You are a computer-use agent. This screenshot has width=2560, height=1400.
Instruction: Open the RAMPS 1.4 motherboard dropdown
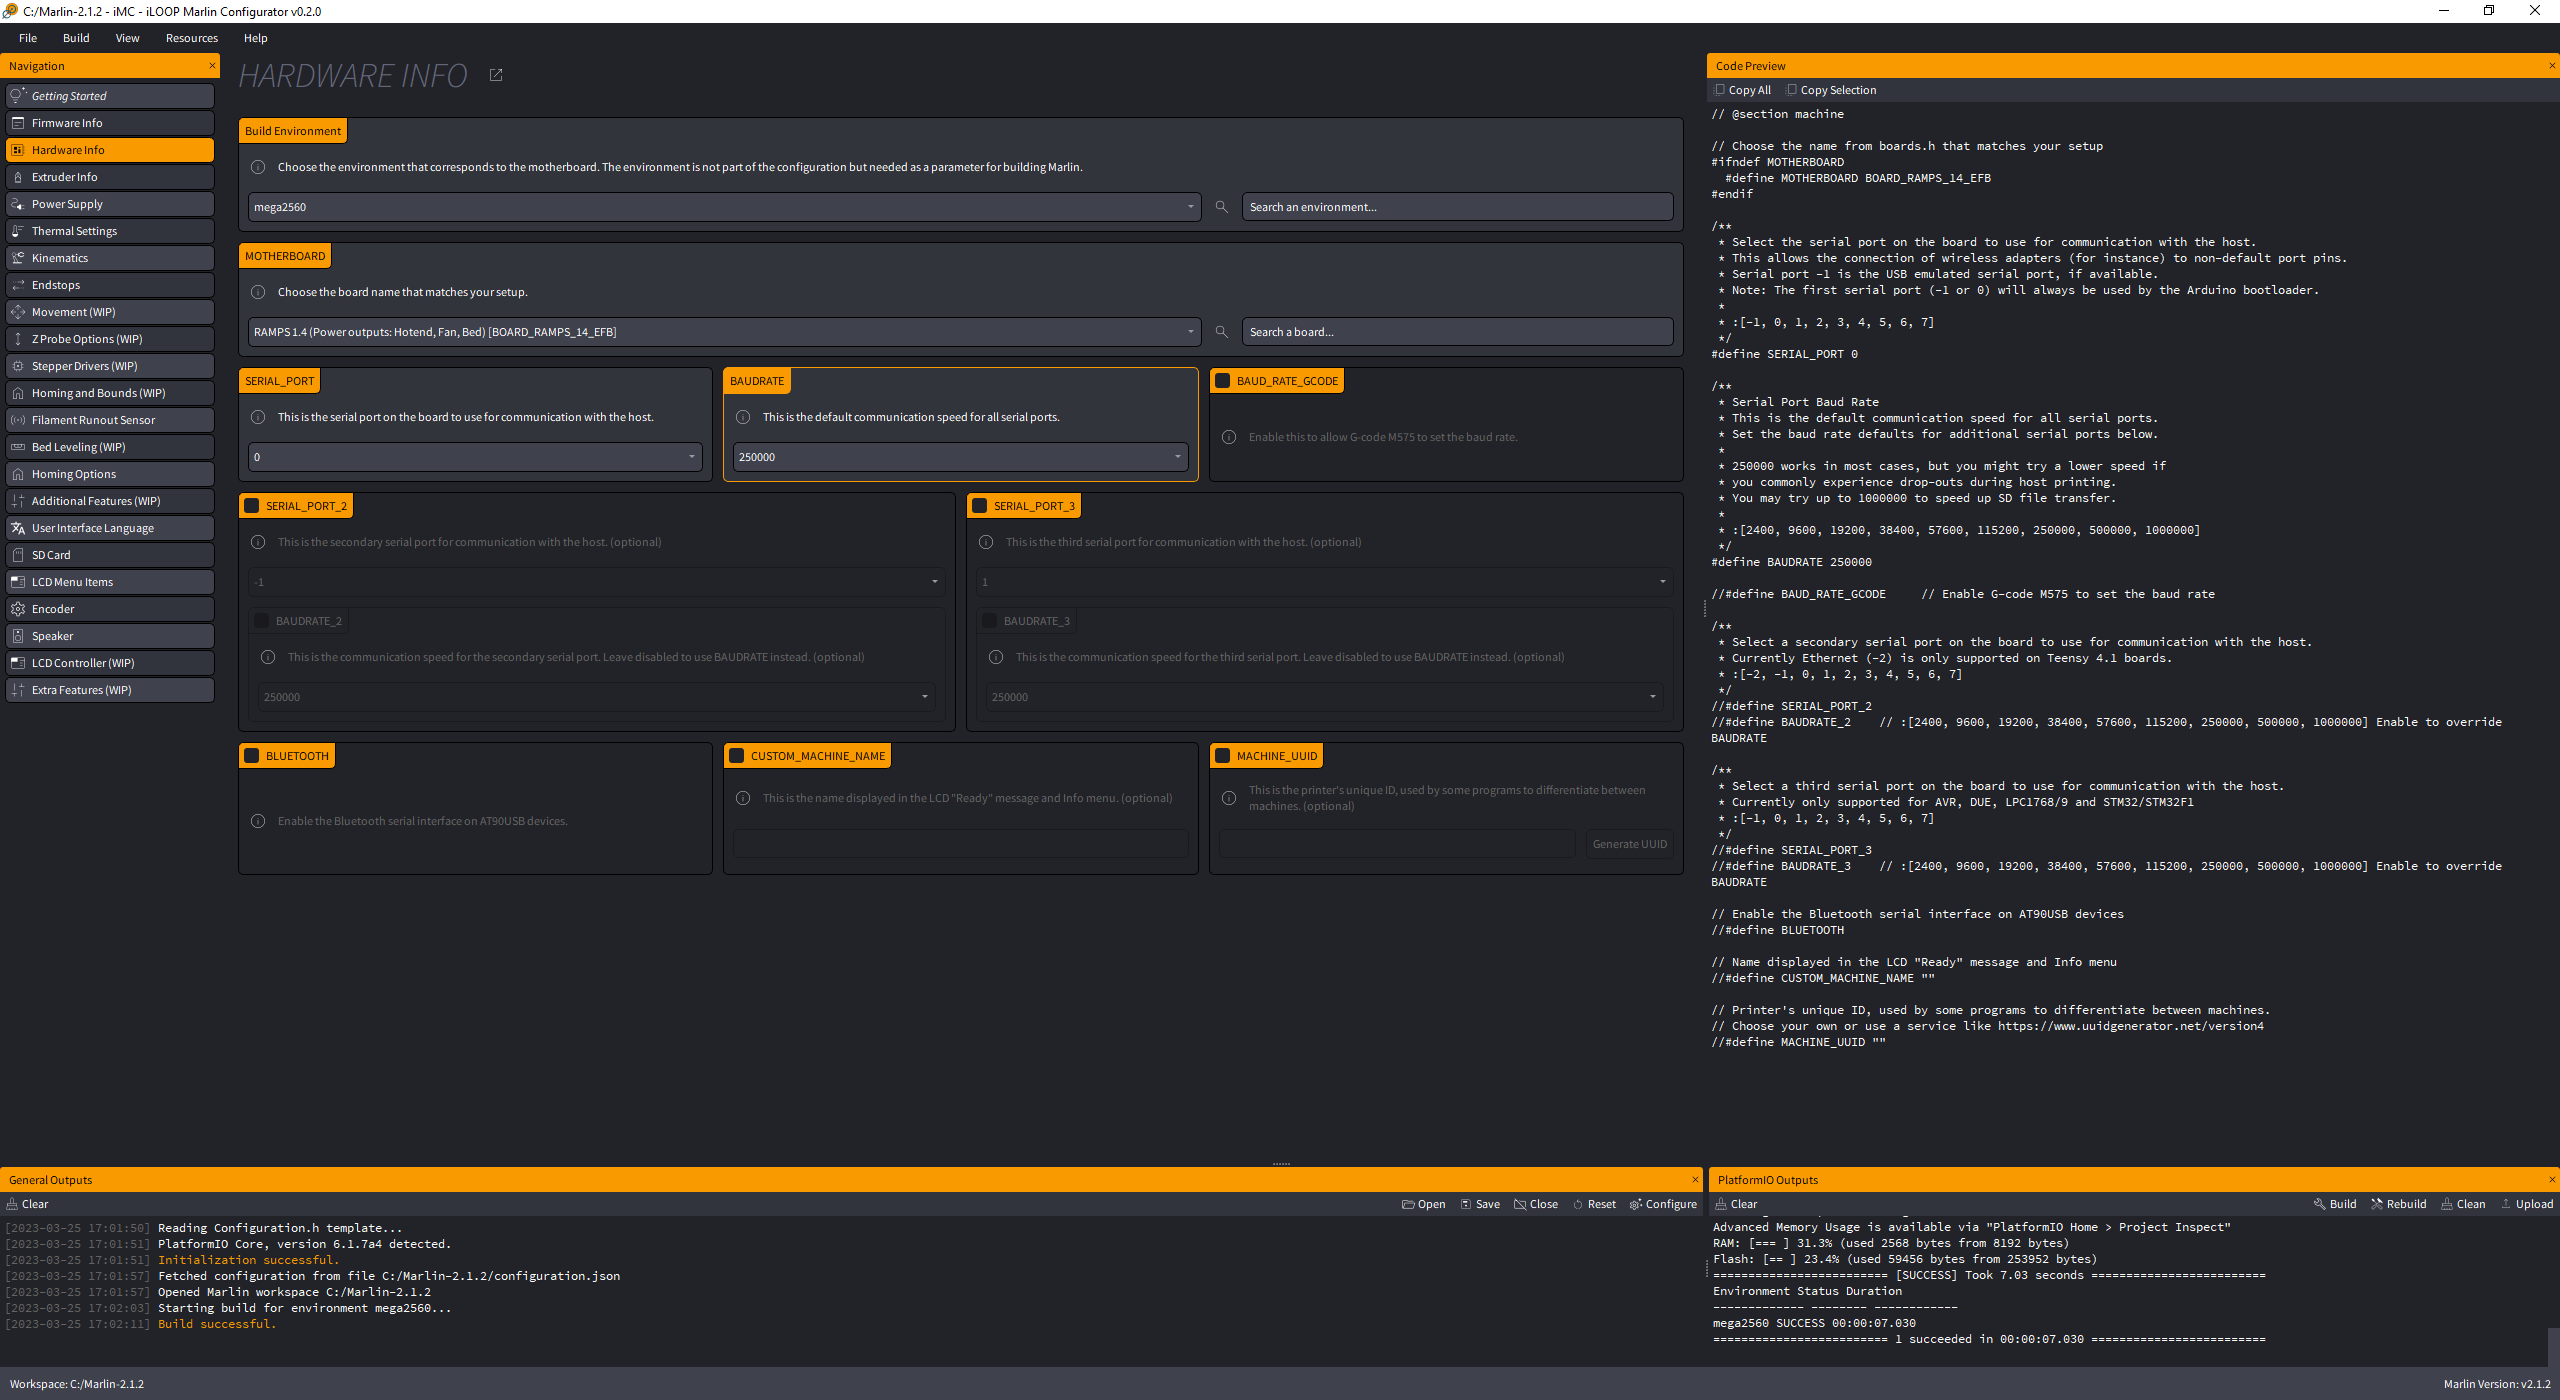(724, 332)
